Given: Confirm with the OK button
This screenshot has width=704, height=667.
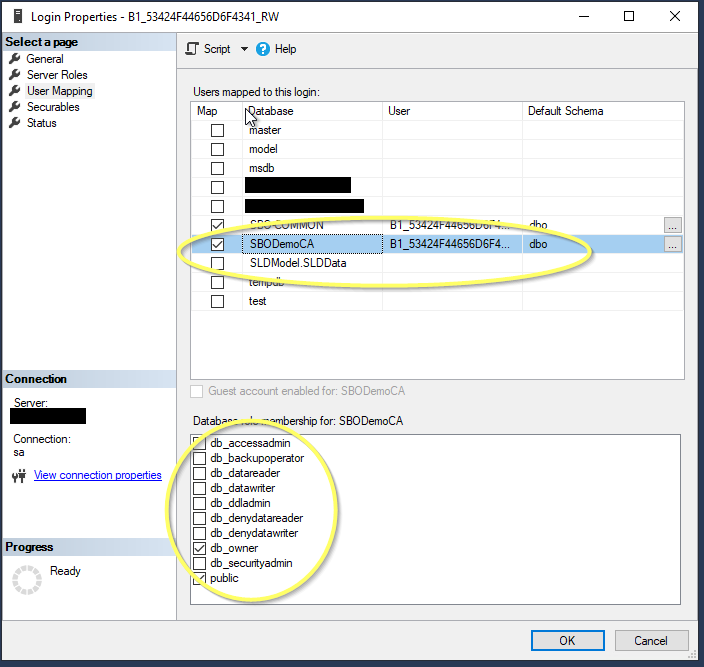Looking at the screenshot, I should [568, 641].
